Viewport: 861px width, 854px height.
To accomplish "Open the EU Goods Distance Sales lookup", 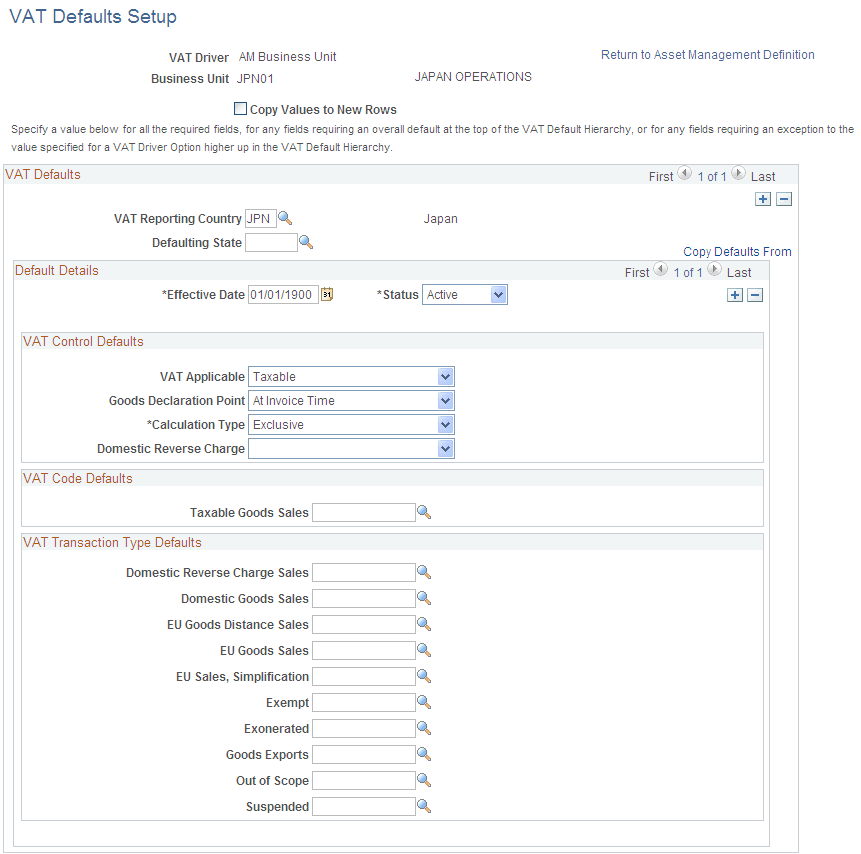I will (x=424, y=624).
